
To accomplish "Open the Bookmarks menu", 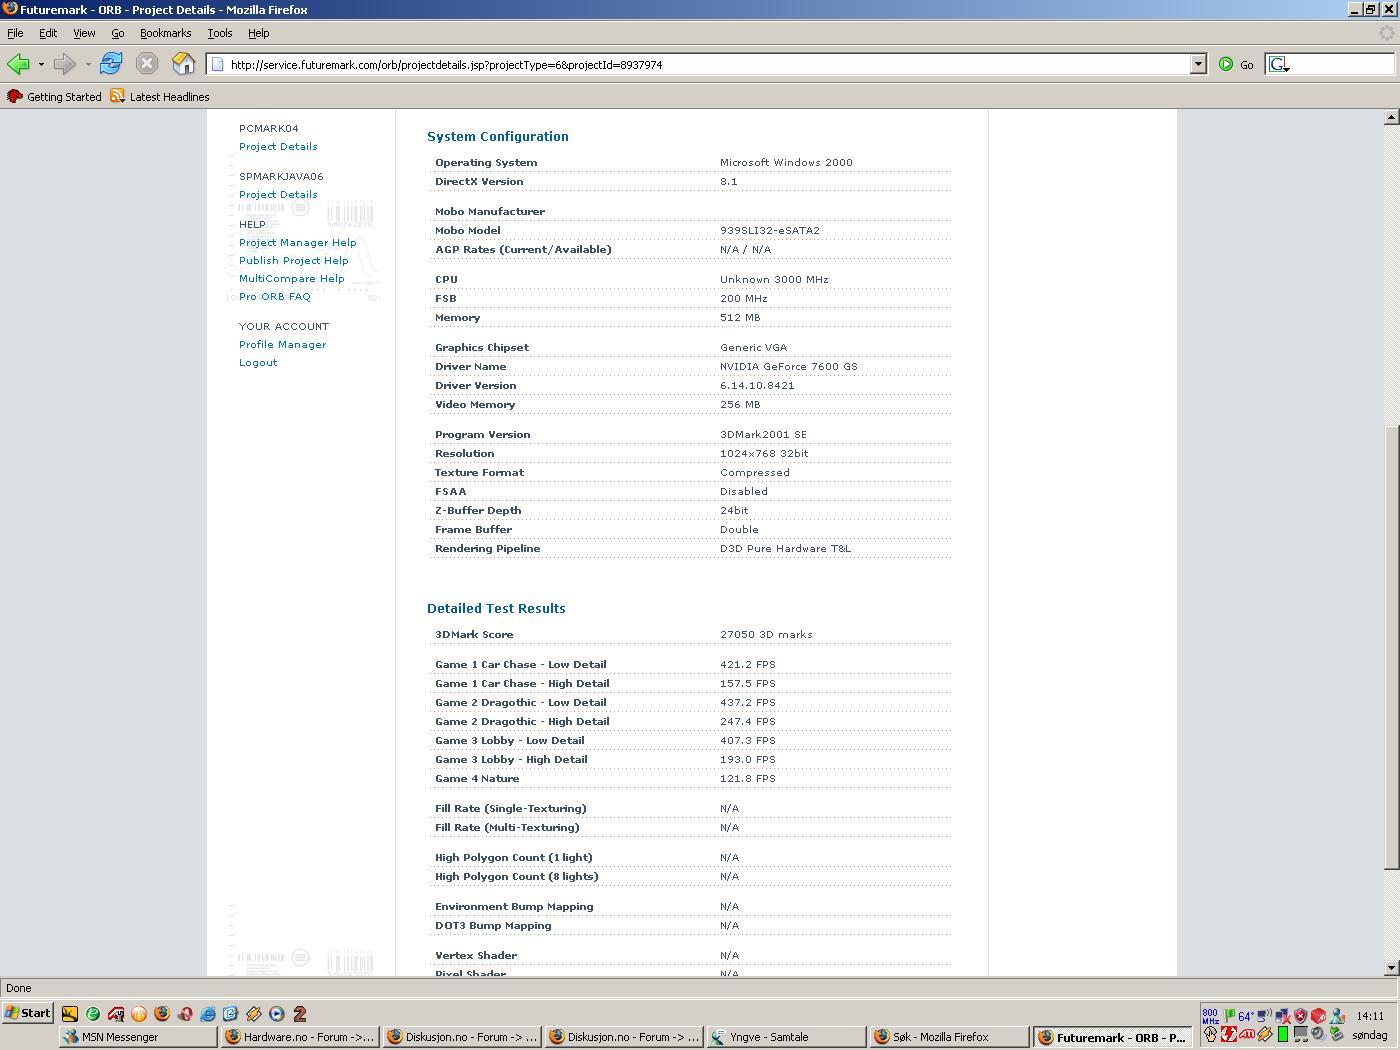I will pyautogui.click(x=165, y=33).
